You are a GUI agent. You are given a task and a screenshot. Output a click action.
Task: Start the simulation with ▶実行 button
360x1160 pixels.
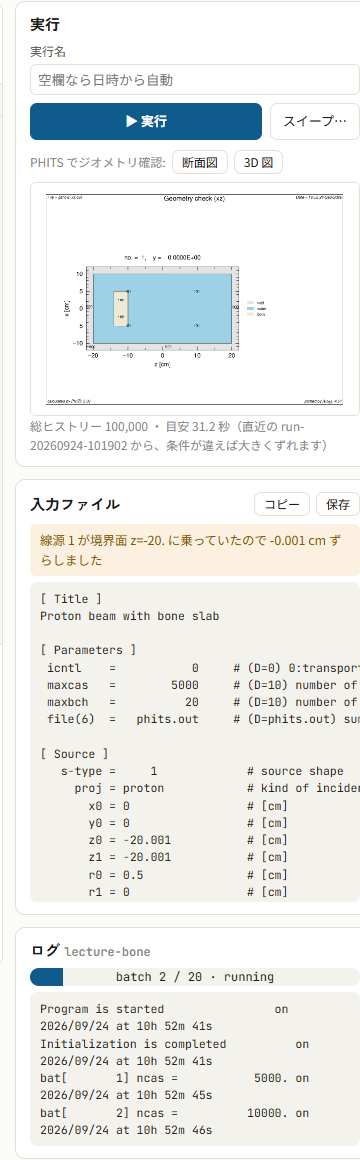(x=146, y=121)
